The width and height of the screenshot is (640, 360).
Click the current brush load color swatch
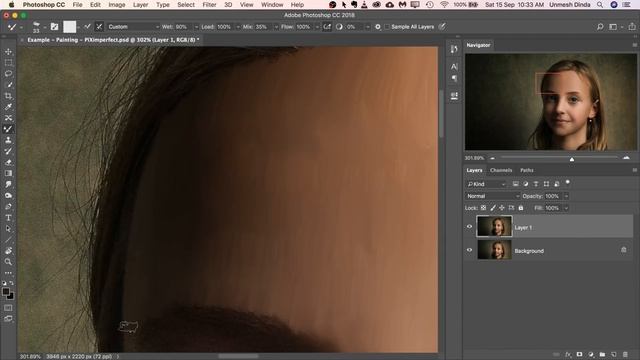click(69, 27)
